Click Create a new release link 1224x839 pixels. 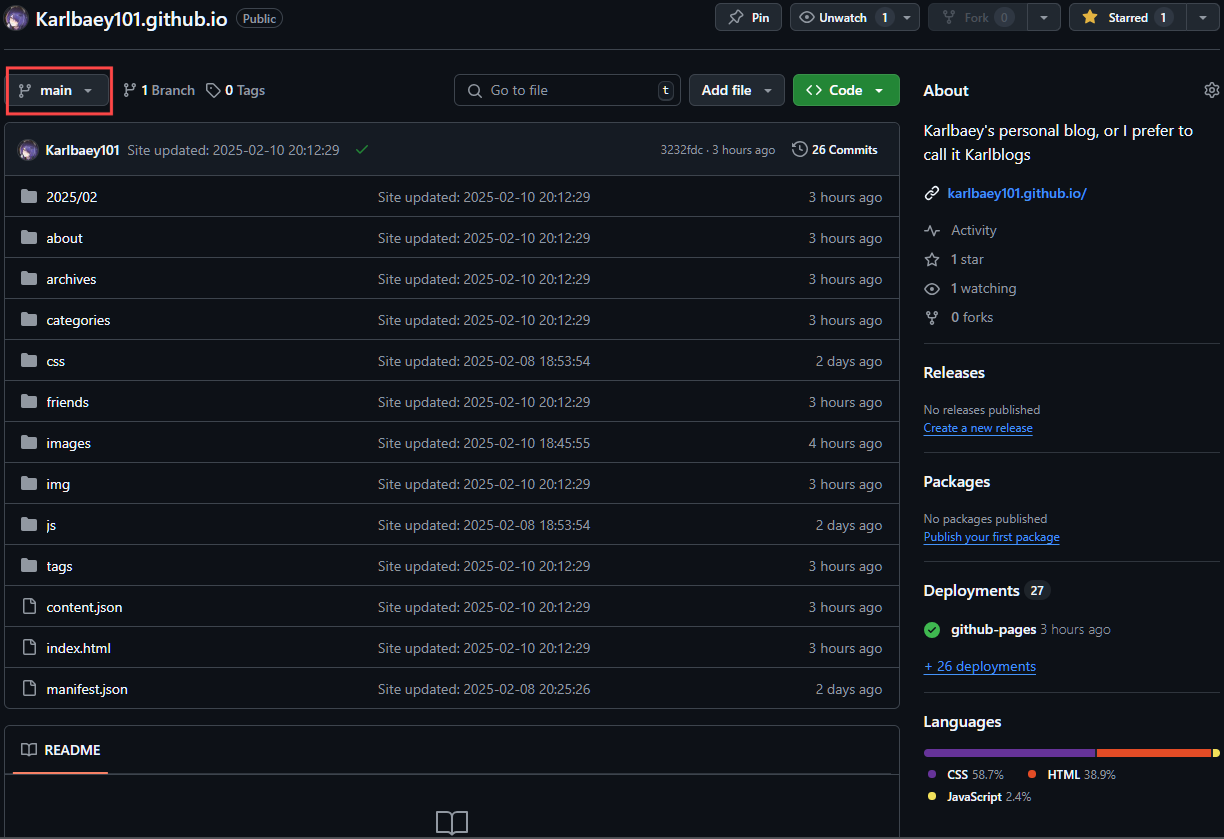(977, 428)
